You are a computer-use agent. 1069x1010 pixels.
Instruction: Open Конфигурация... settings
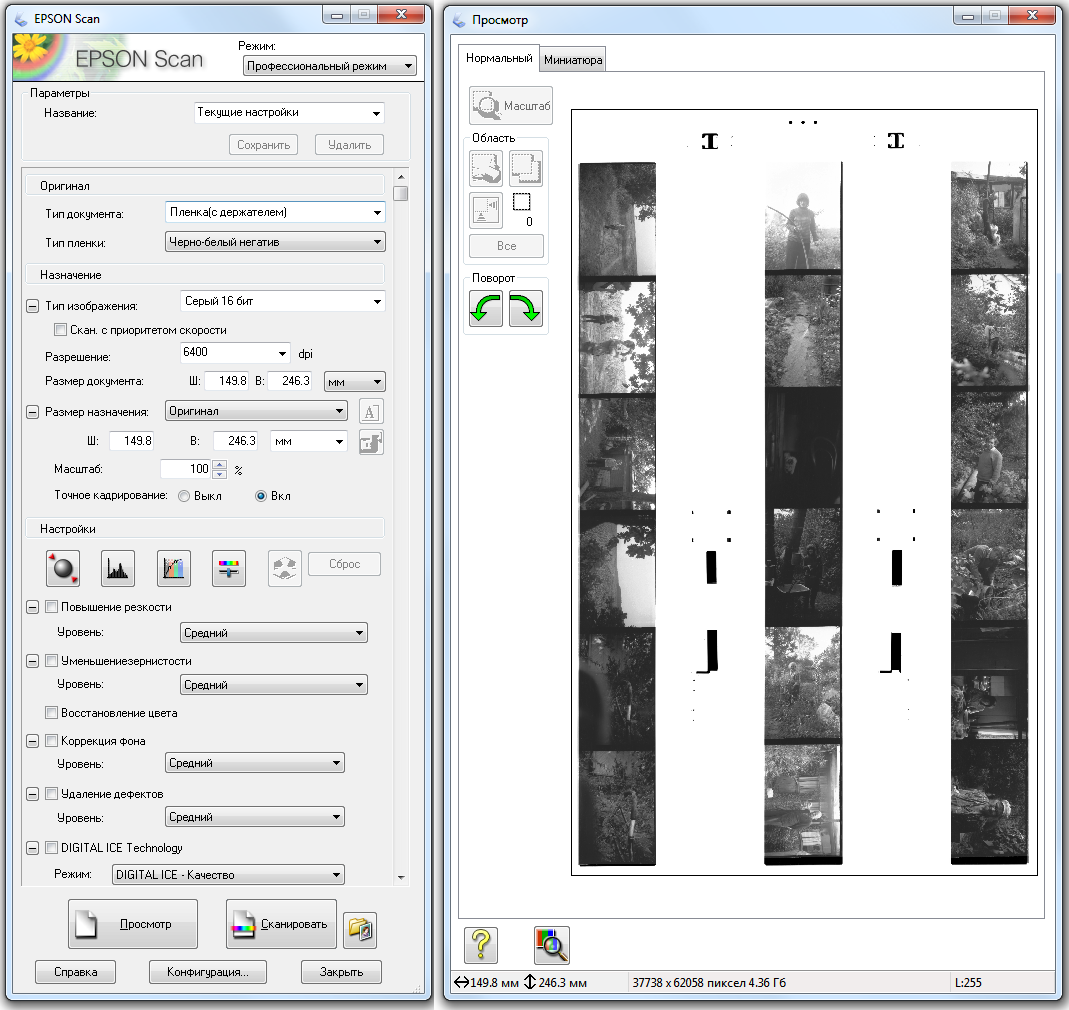pyautogui.click(x=208, y=972)
